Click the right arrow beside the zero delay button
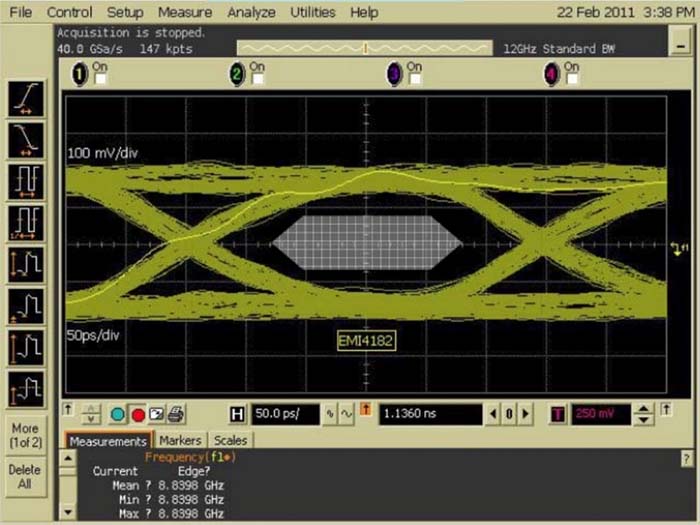This screenshot has height=525, width=700. (x=526, y=414)
